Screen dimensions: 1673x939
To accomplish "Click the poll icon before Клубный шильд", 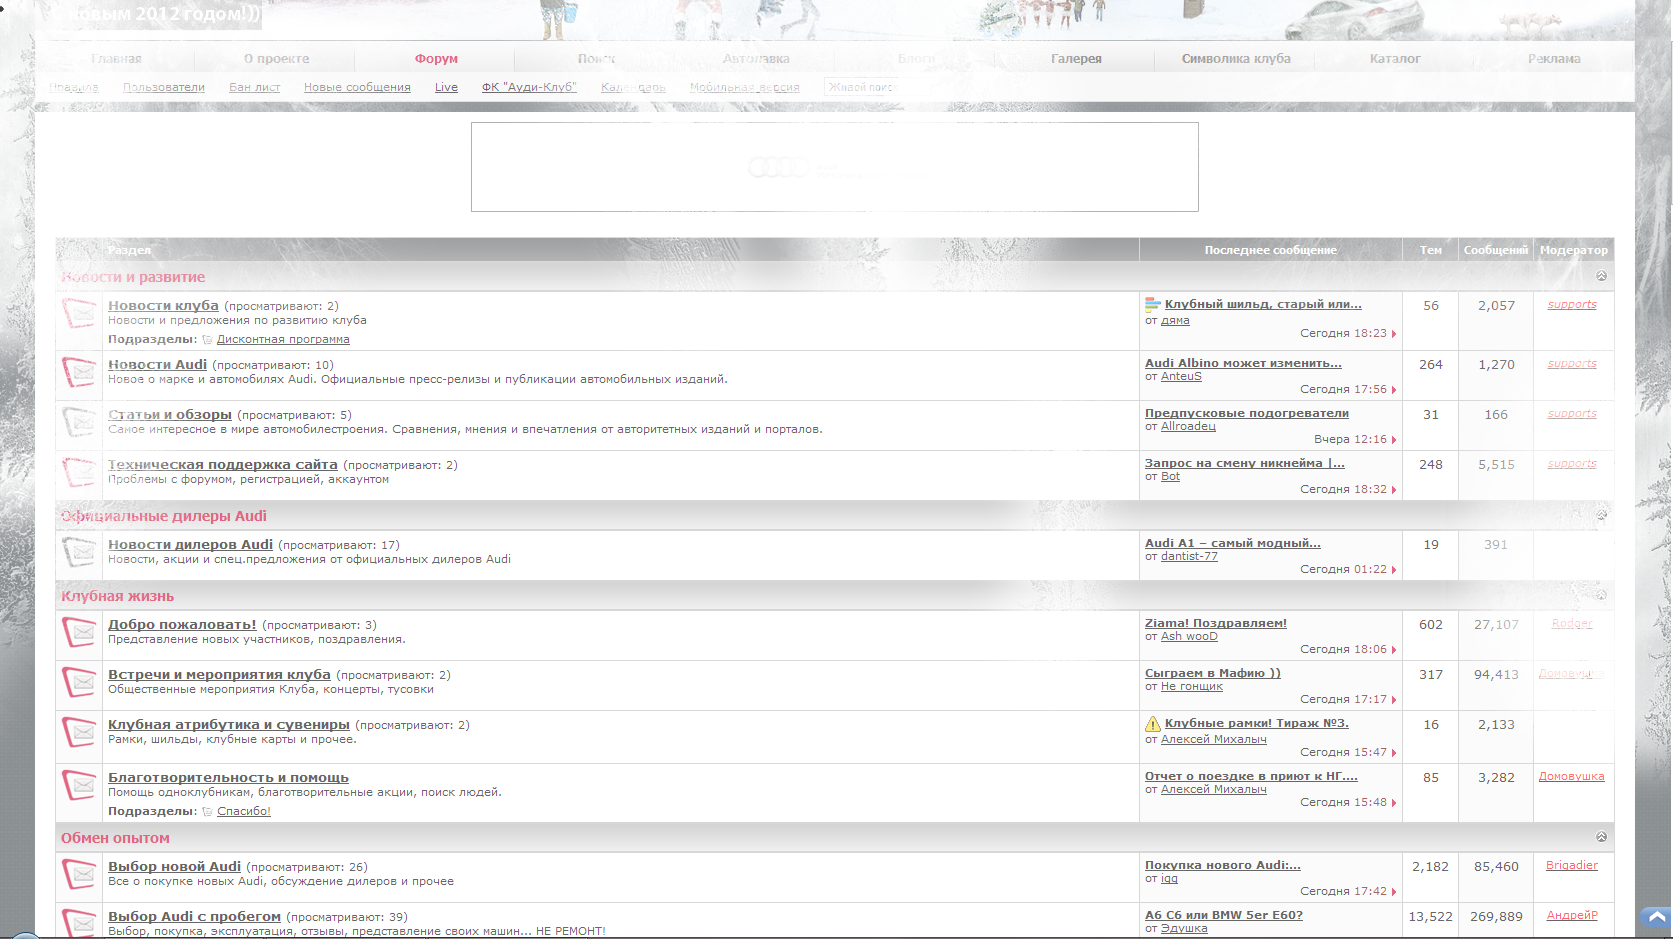I will pos(1153,304).
